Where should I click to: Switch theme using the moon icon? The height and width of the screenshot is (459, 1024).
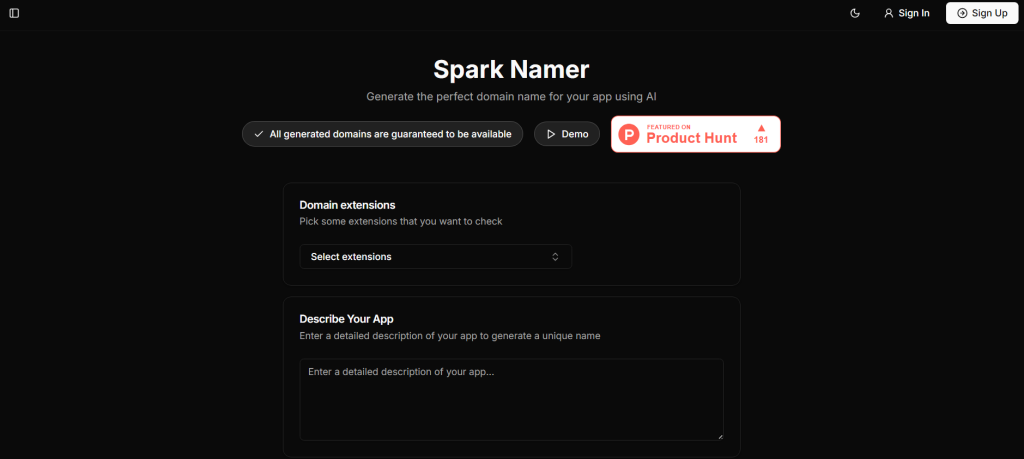coord(855,13)
